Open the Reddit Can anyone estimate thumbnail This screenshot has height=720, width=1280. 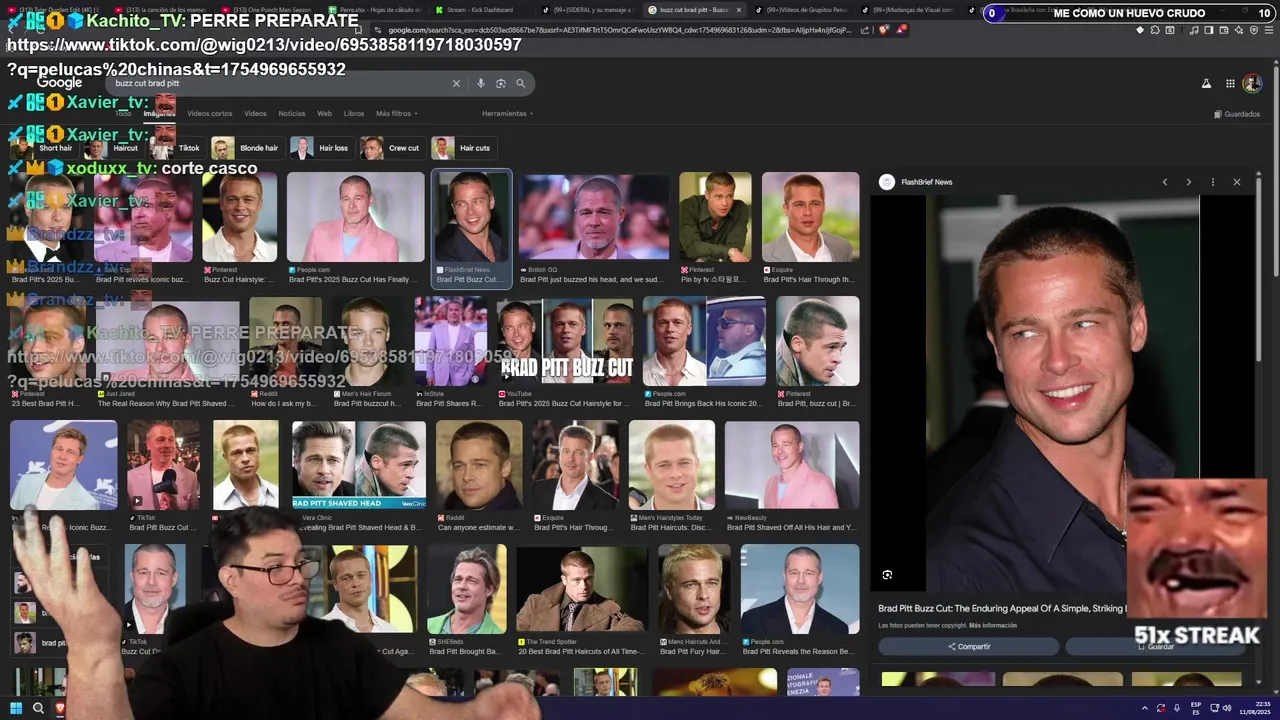pyautogui.click(x=479, y=465)
